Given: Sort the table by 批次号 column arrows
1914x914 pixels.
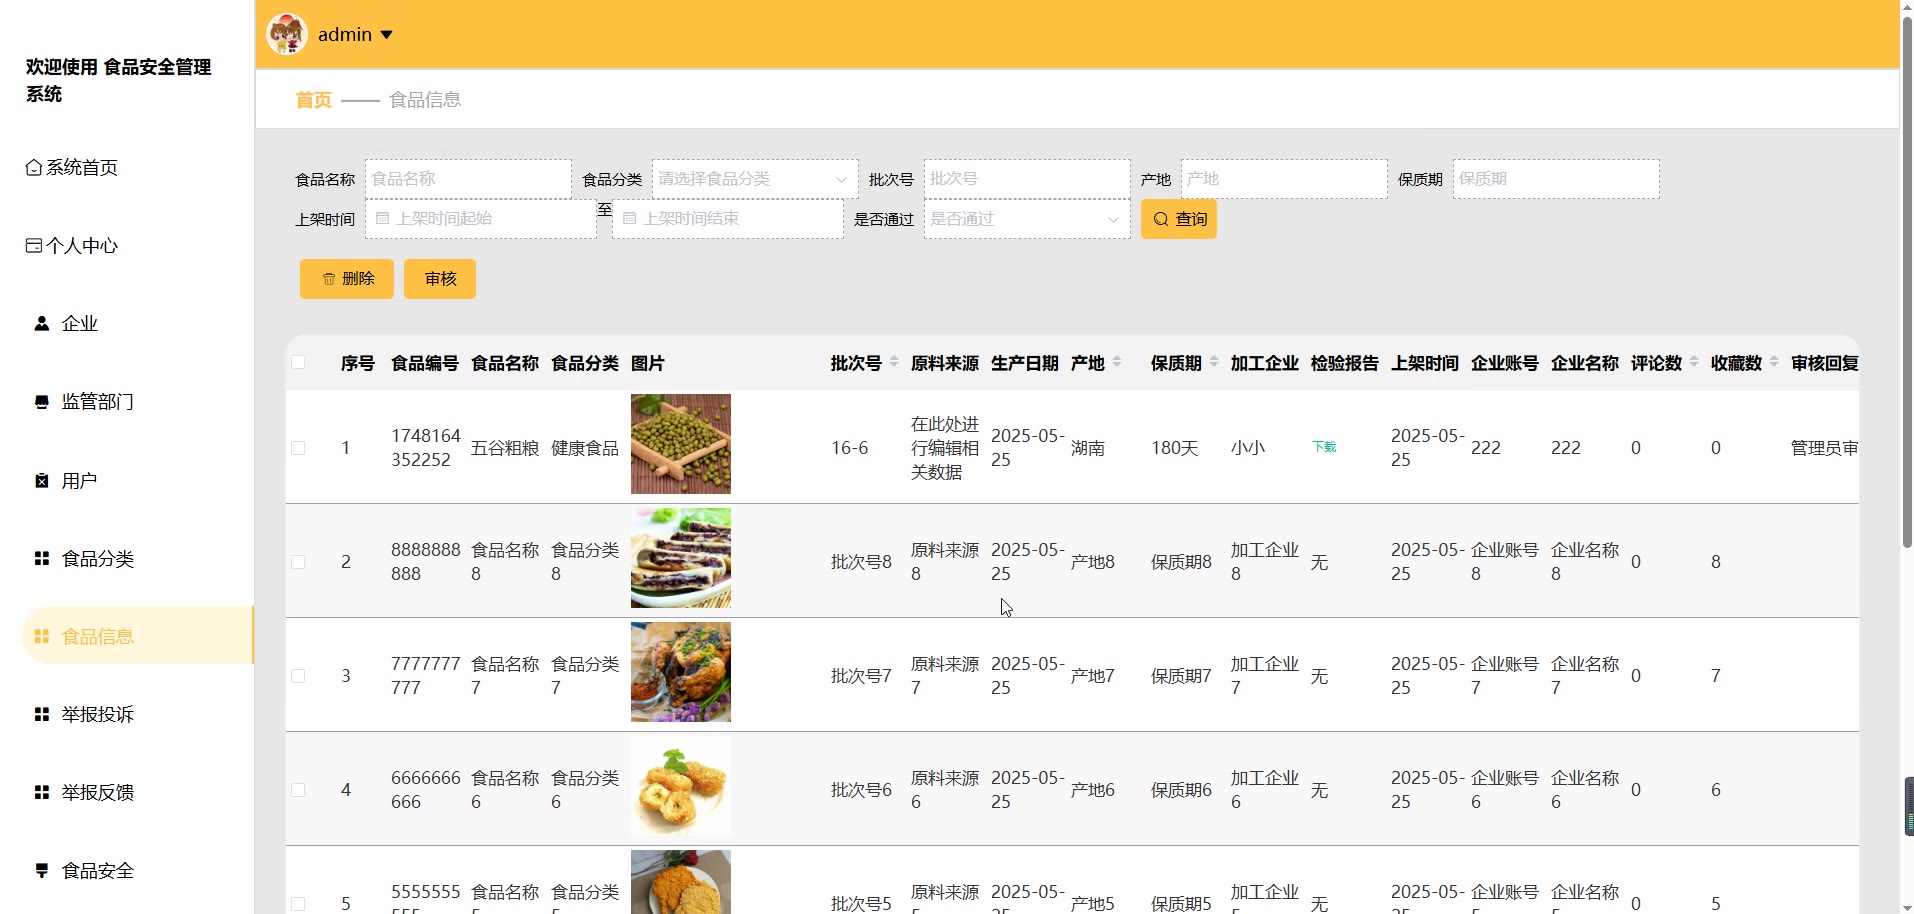Looking at the screenshot, I should (x=894, y=362).
